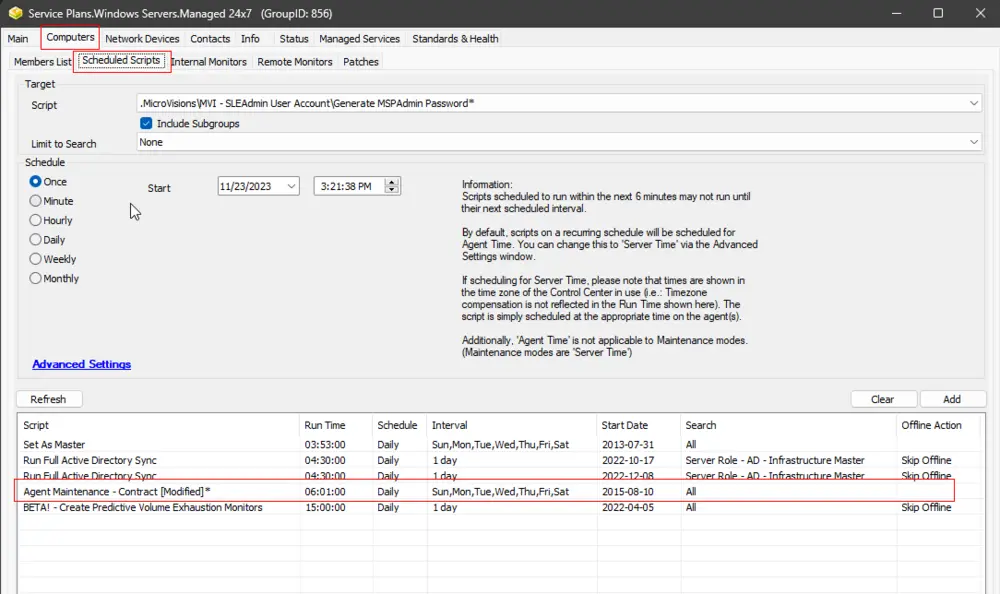
Task: Switch to Members List sub-tab
Action: tap(42, 62)
